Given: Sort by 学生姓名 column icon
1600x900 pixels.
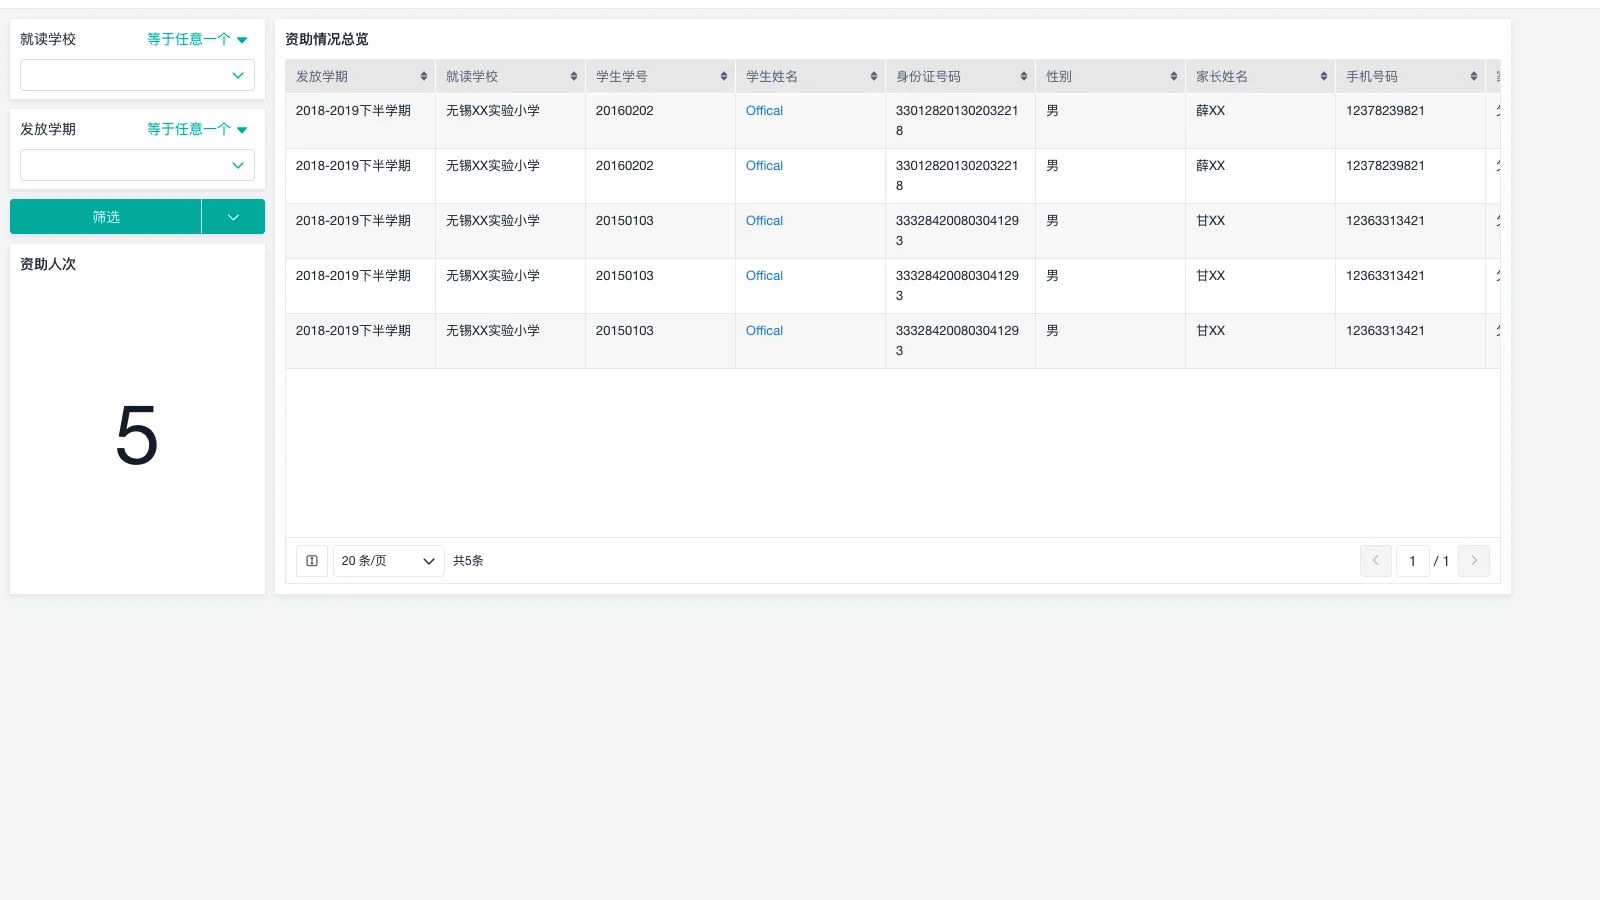Looking at the screenshot, I should pyautogui.click(x=874, y=77).
